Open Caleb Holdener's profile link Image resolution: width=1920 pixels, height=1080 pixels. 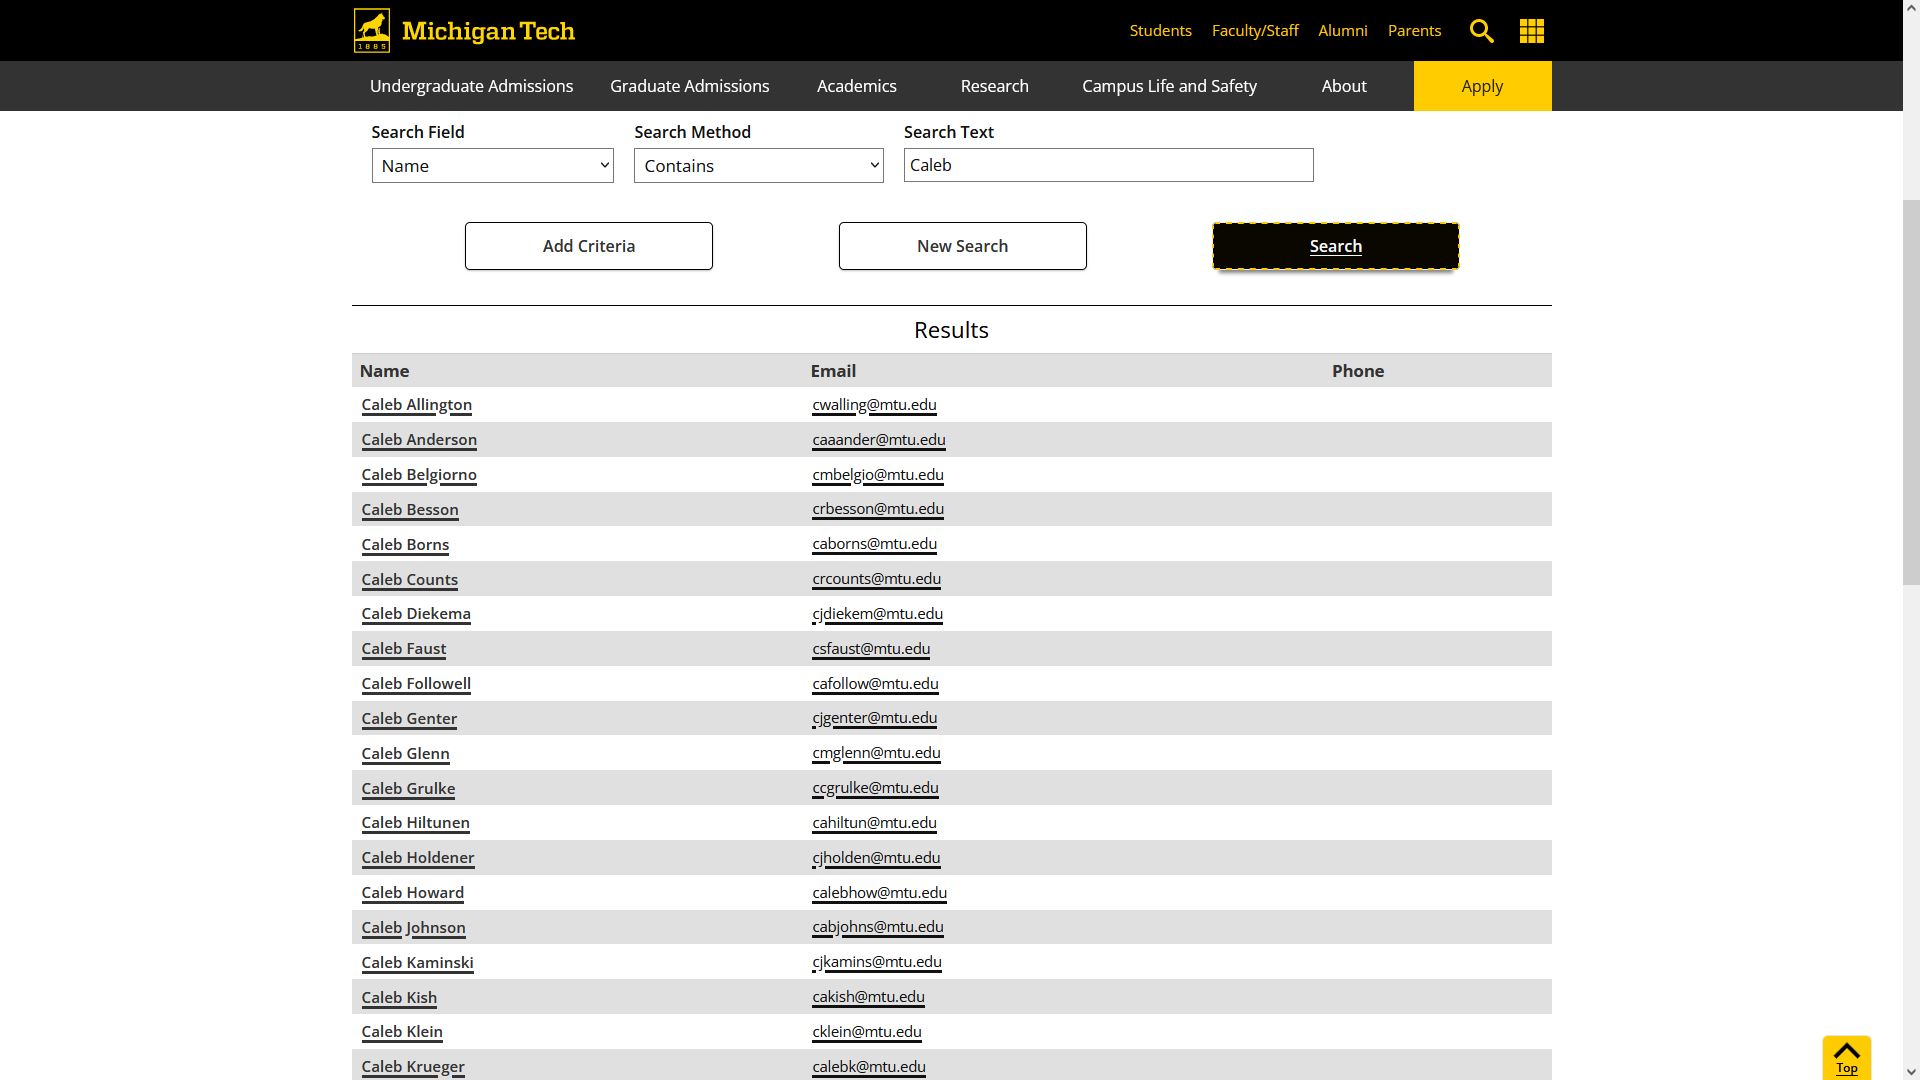click(418, 858)
